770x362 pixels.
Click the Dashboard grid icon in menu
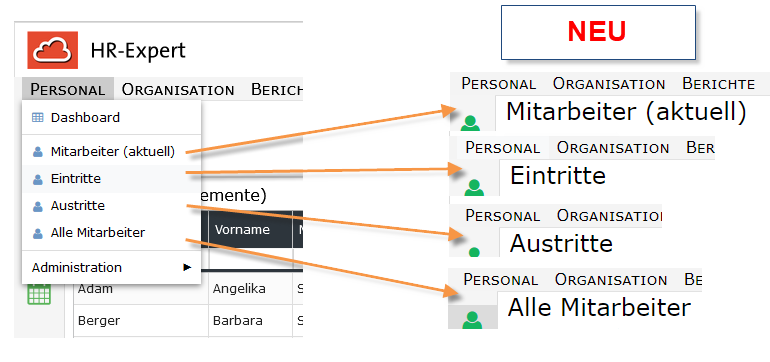click(38, 117)
